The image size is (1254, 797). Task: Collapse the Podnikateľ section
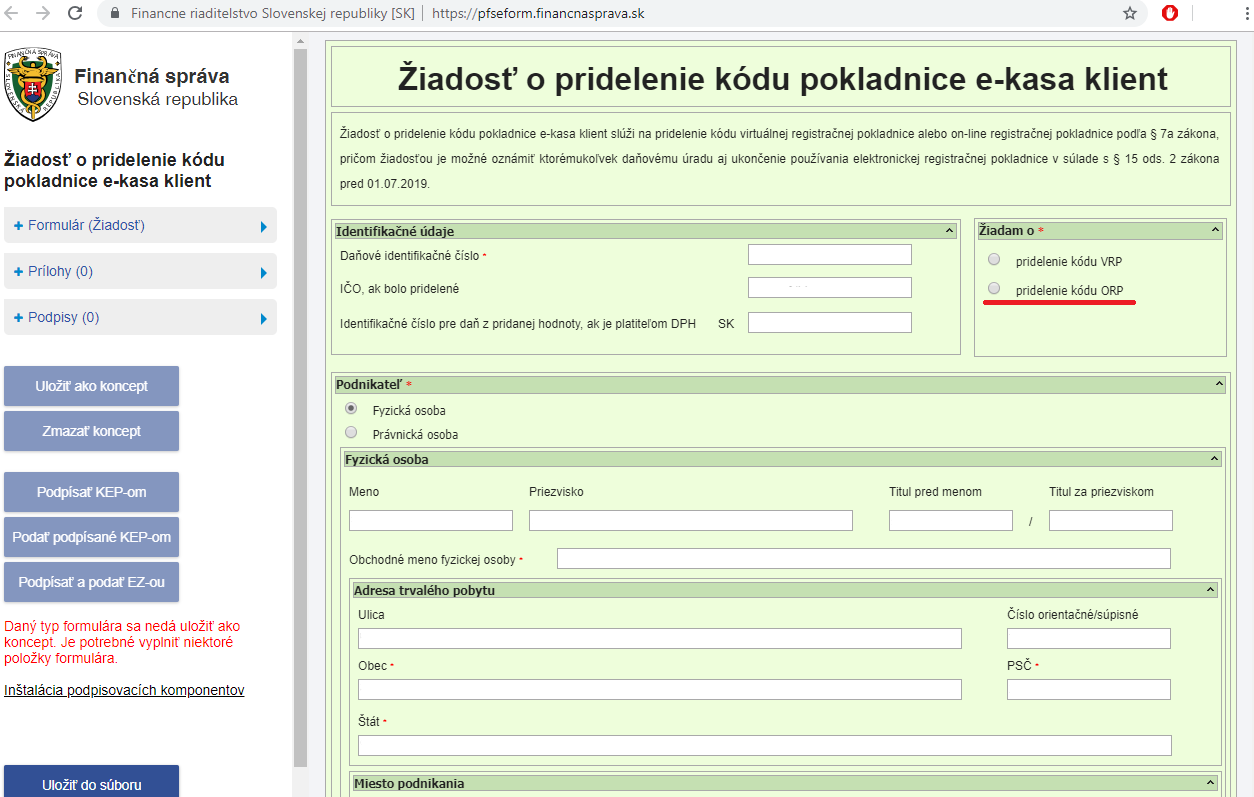click(x=1220, y=384)
